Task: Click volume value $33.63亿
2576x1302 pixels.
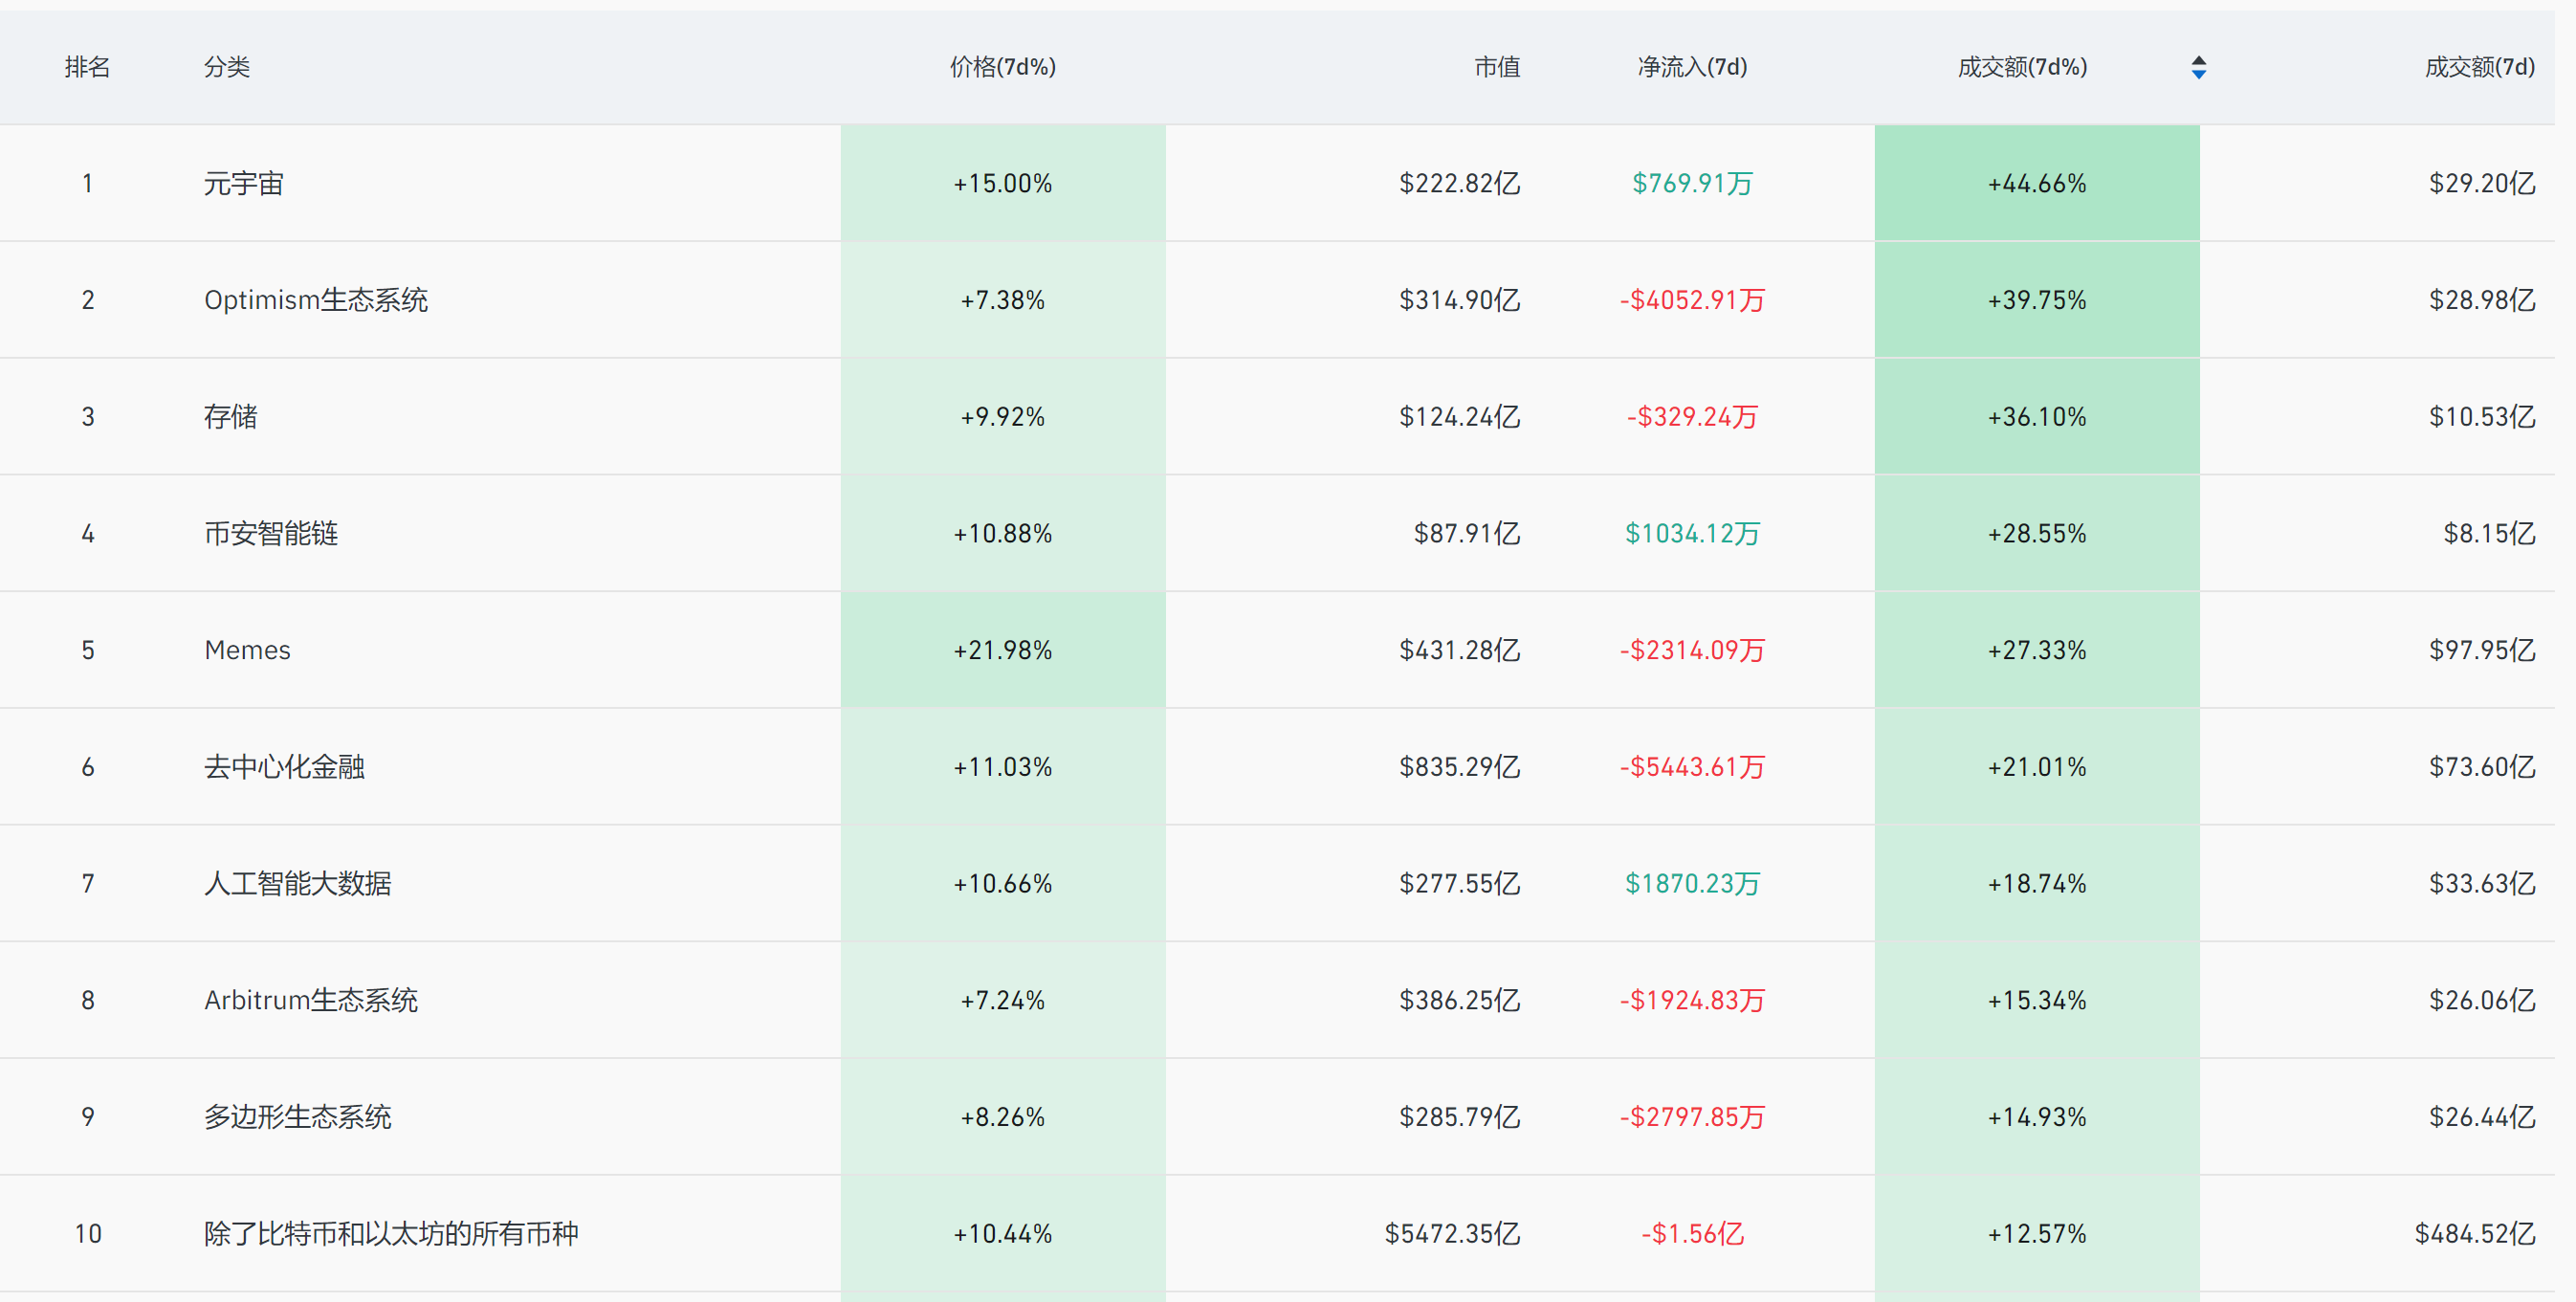Action: (x=2482, y=884)
